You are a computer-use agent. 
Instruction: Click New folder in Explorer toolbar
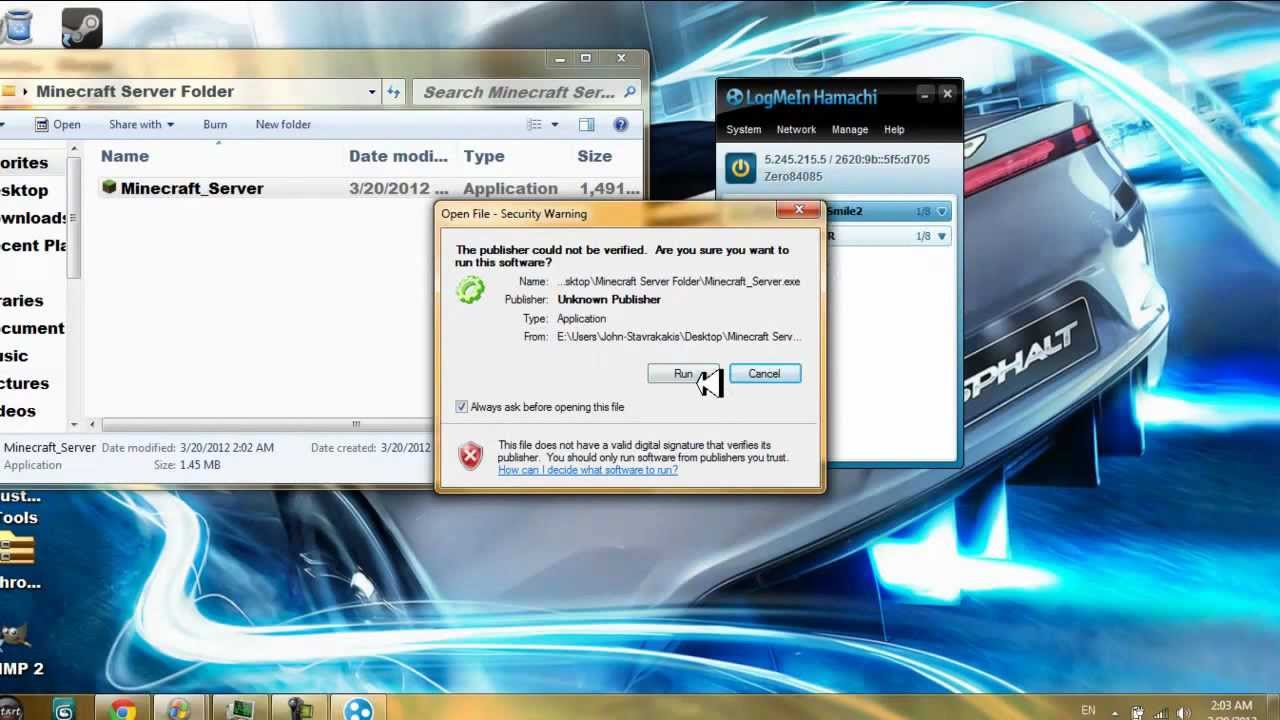coord(283,124)
